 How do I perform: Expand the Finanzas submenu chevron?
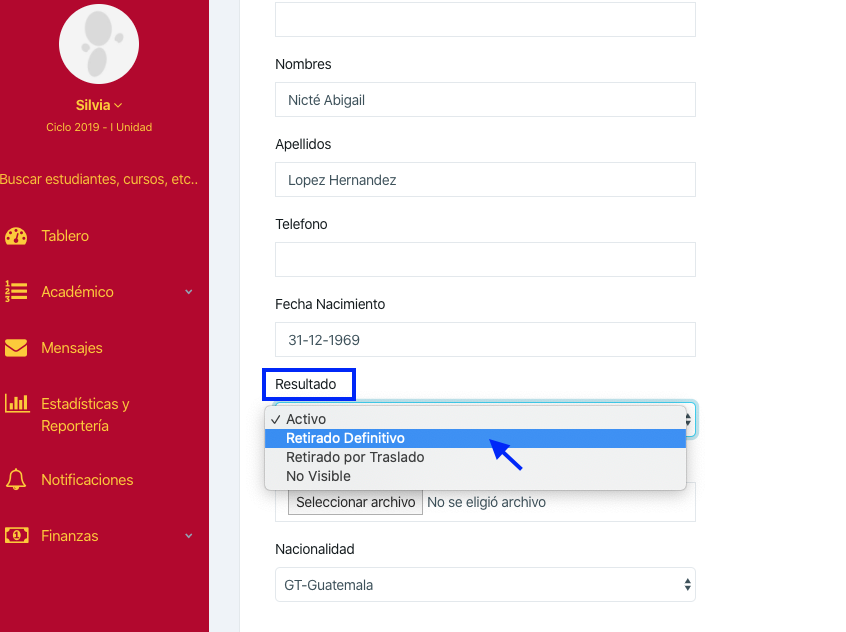(x=188, y=536)
